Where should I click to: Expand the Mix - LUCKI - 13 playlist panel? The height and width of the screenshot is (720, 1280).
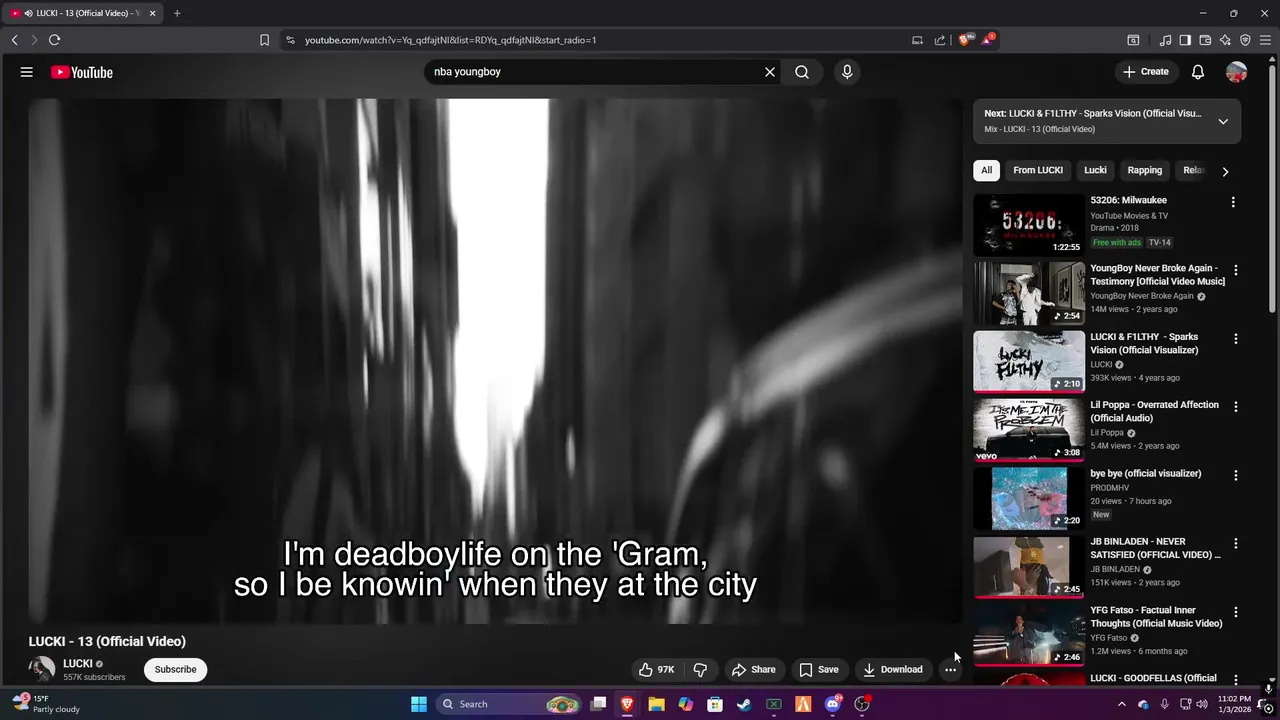point(1223,121)
